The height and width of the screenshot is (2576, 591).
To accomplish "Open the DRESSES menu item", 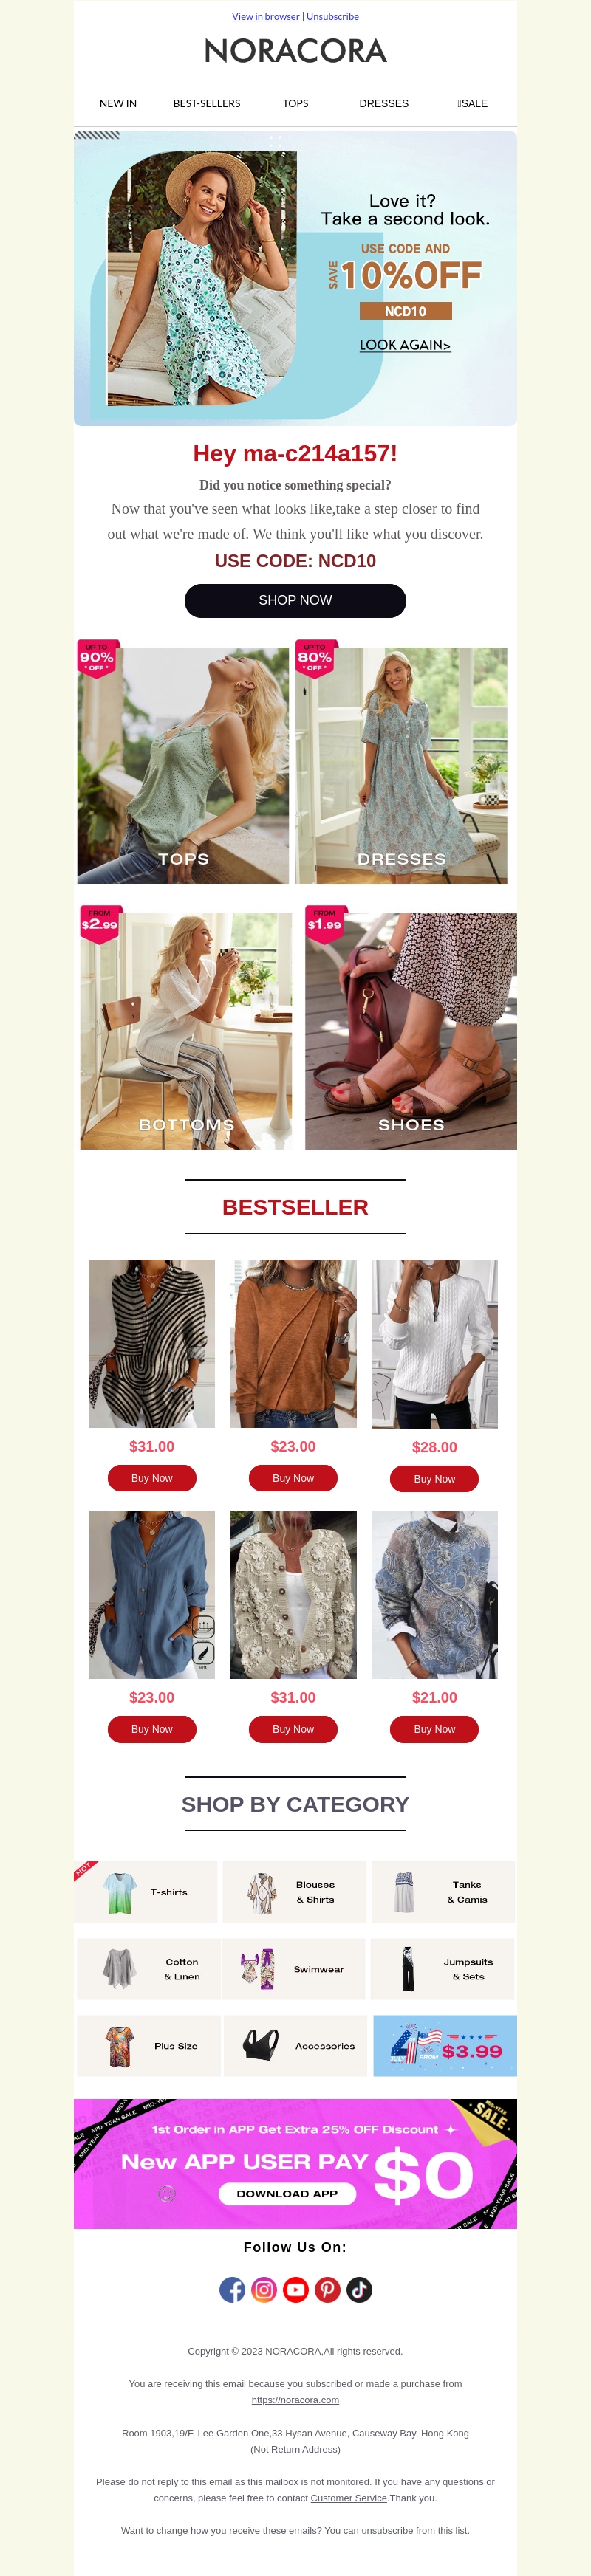I will pos(384,103).
